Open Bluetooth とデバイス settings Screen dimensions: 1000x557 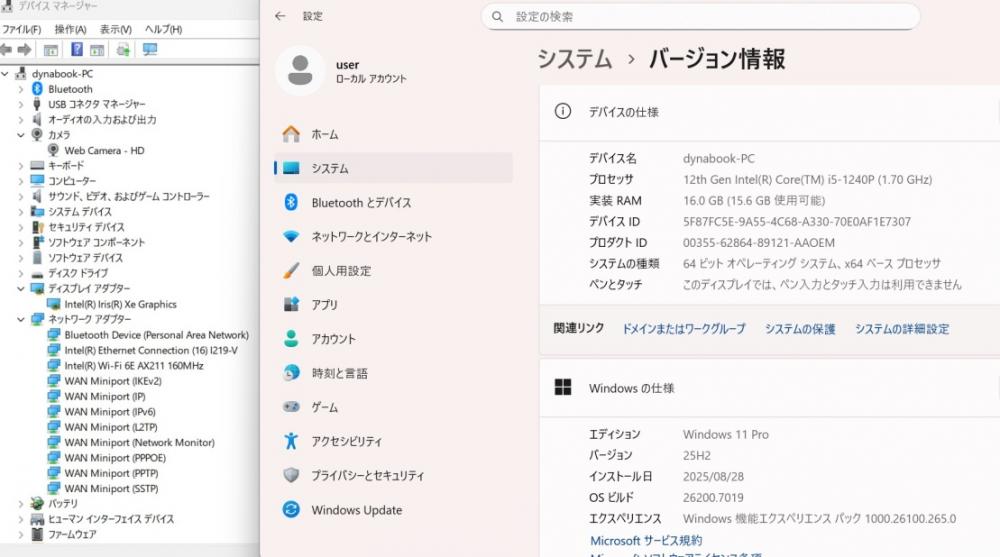393,202
